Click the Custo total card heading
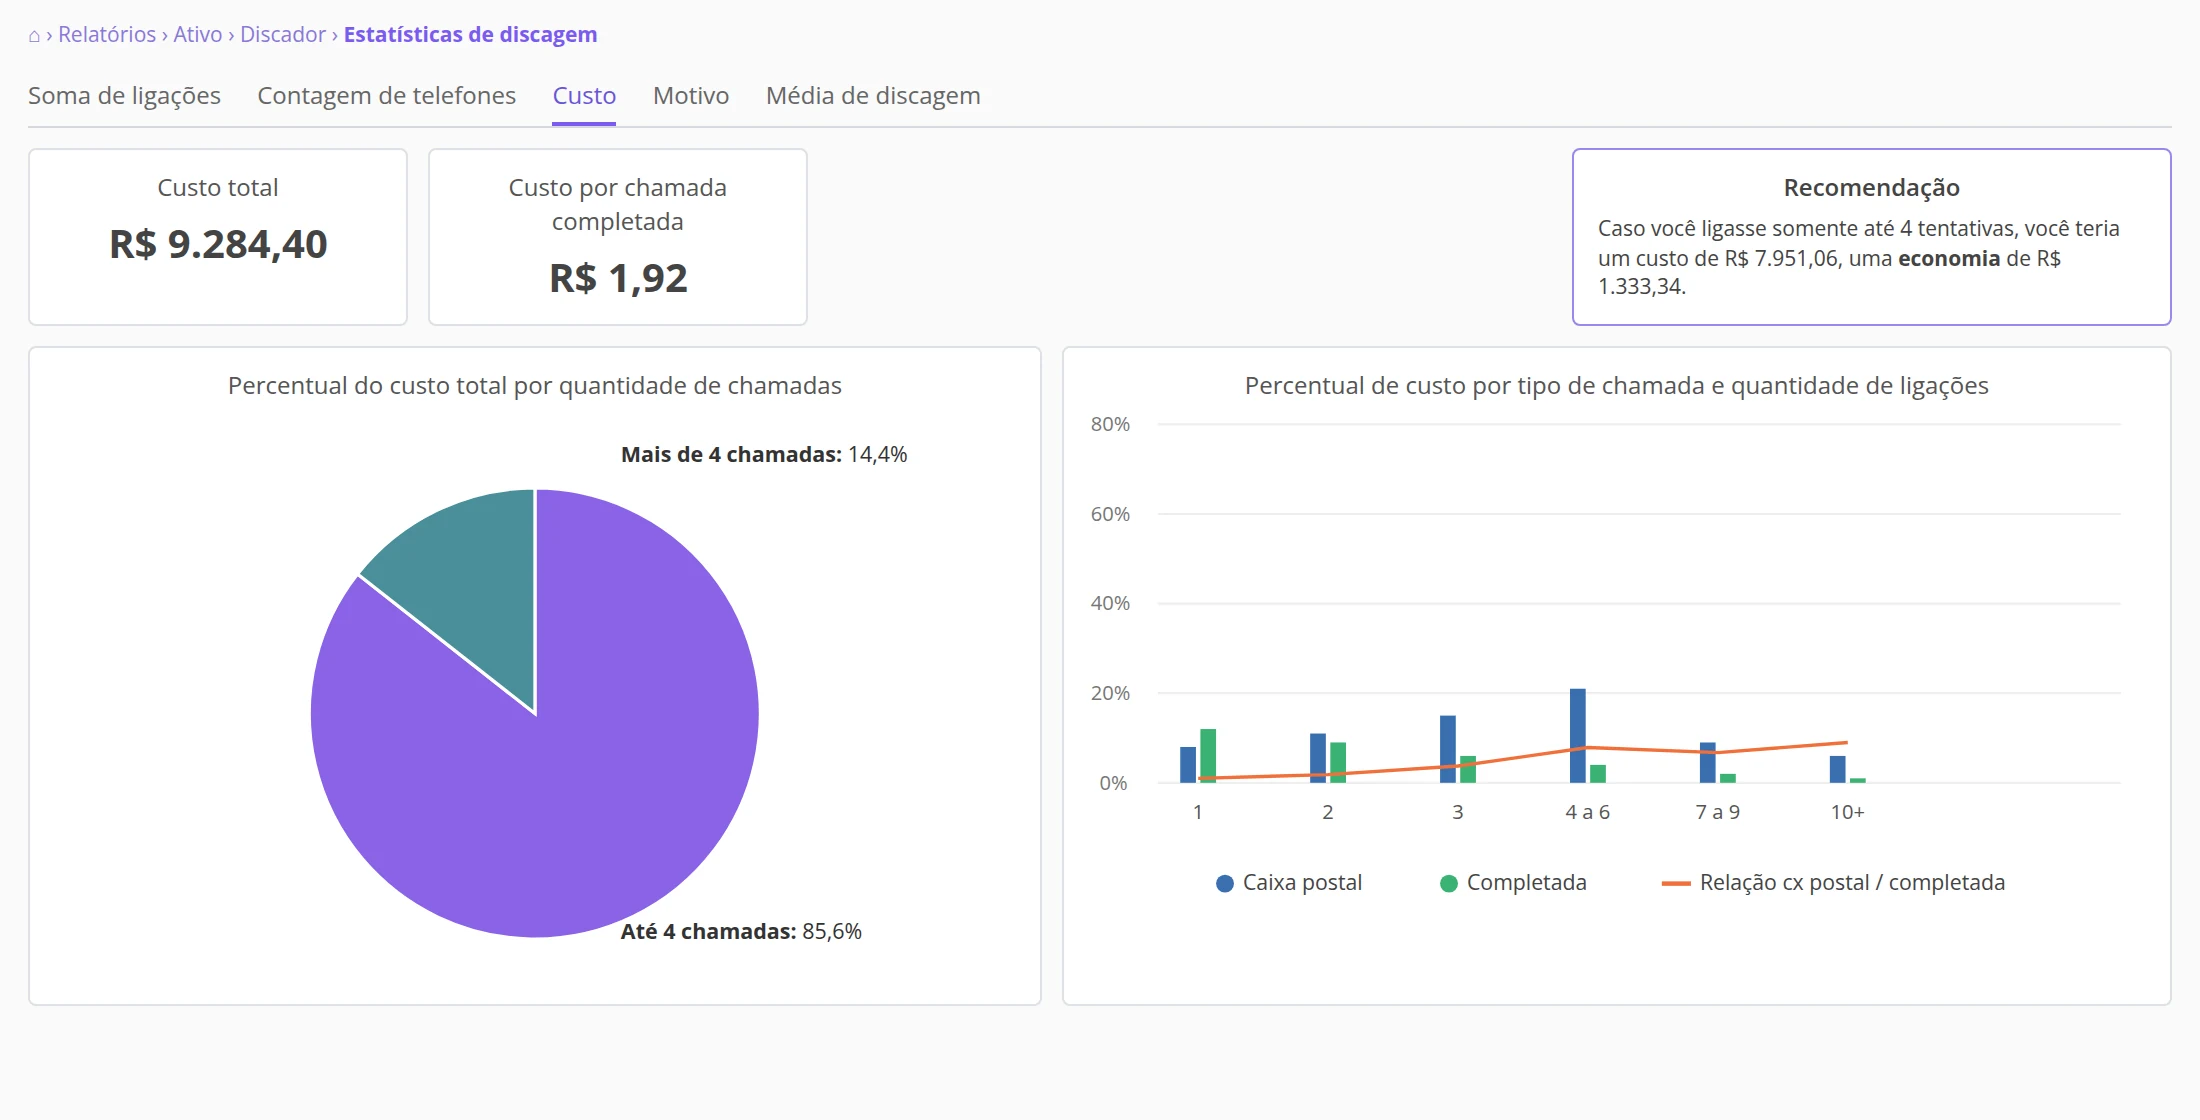2200x1120 pixels. (218, 188)
